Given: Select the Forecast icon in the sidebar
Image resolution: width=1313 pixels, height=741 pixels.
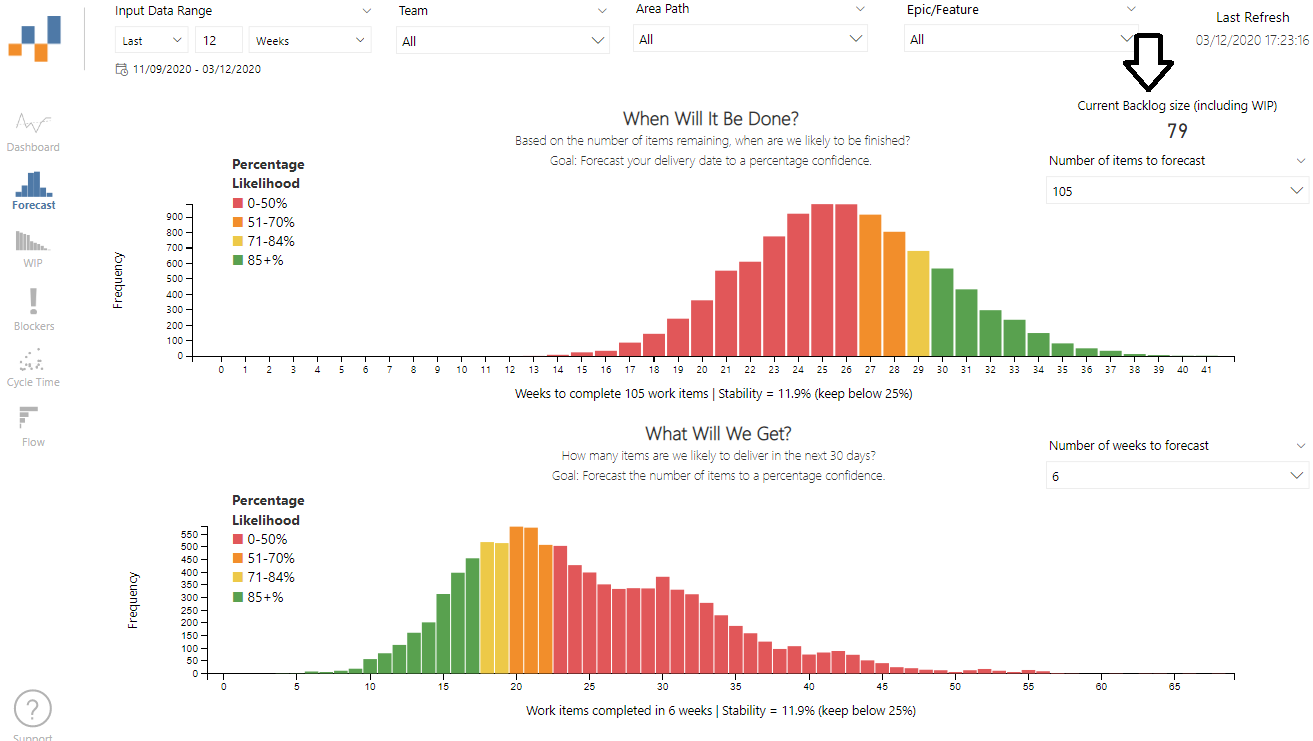Looking at the screenshot, I should point(33,190).
